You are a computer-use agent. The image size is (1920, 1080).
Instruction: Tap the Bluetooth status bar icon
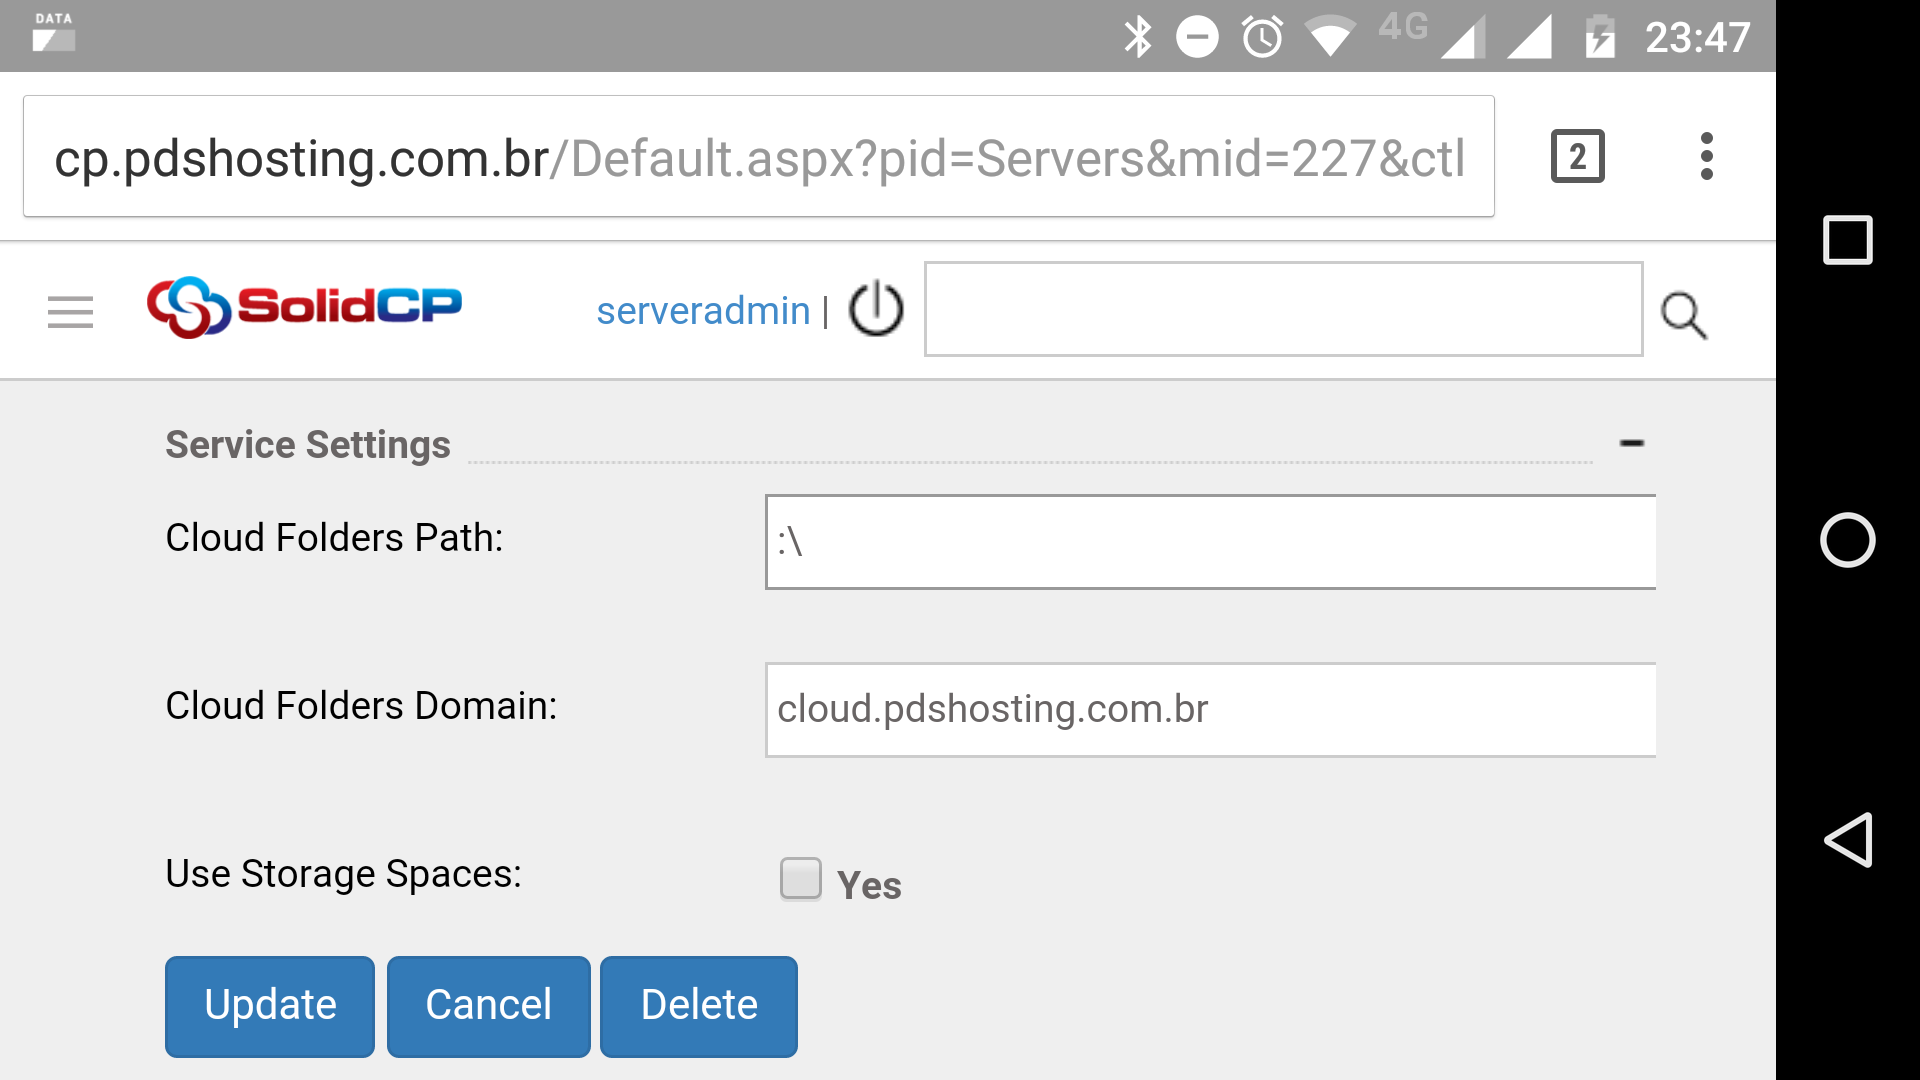(1138, 38)
